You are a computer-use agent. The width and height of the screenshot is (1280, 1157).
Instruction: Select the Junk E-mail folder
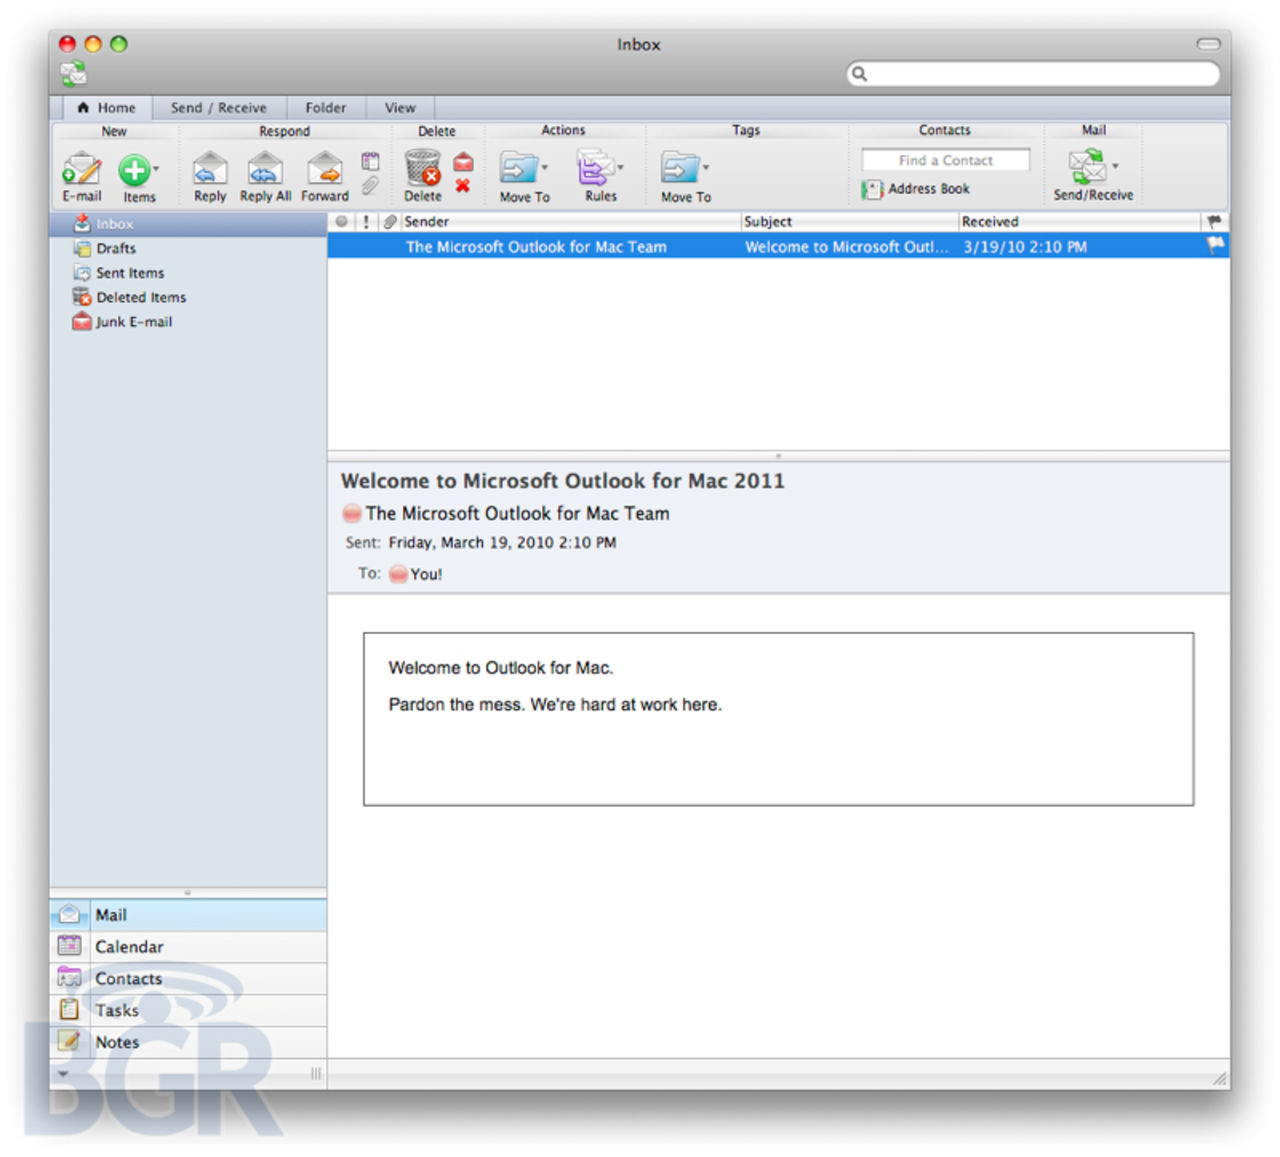(133, 321)
